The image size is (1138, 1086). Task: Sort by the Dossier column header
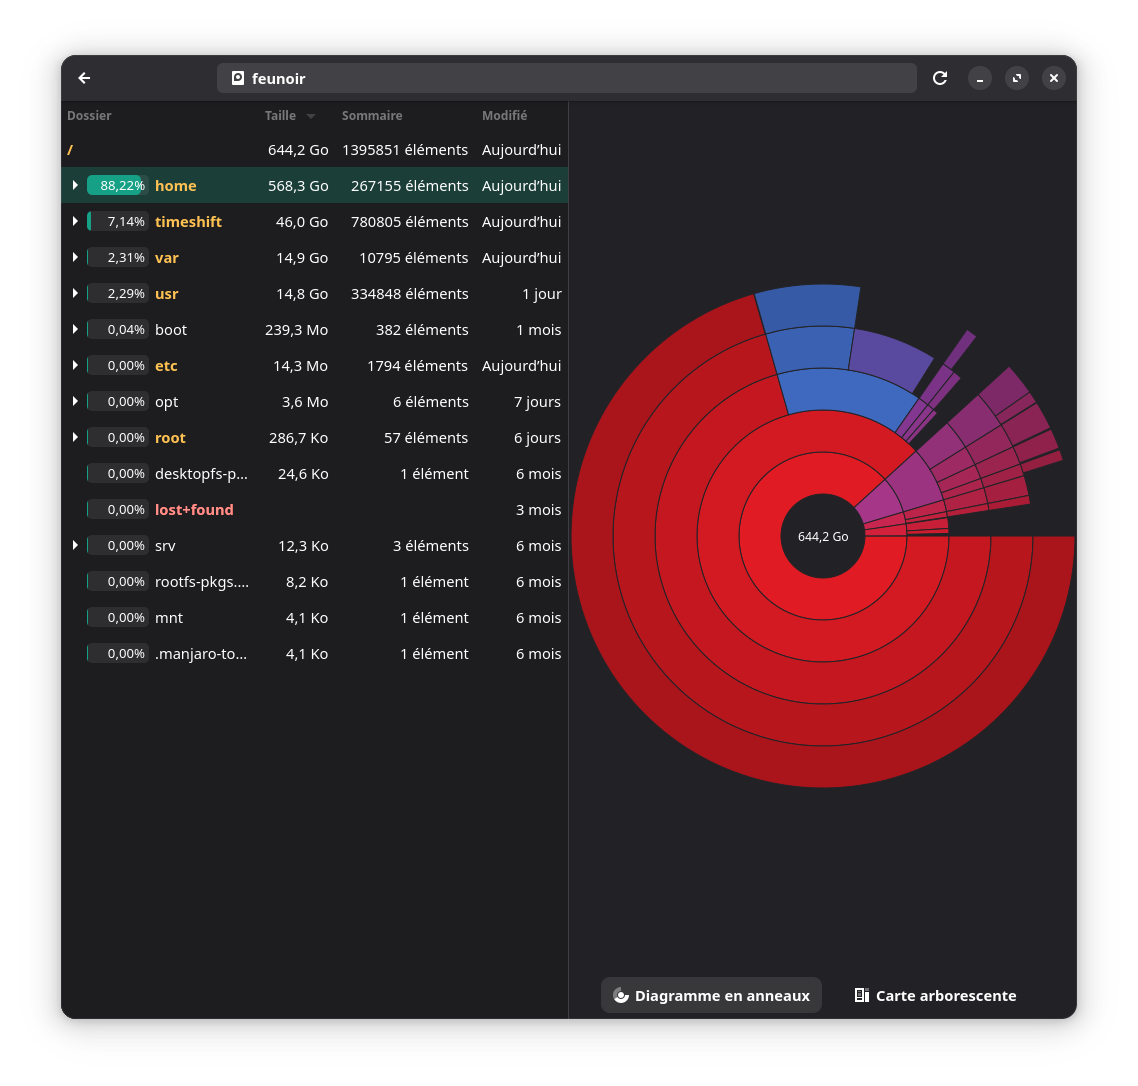tap(89, 115)
